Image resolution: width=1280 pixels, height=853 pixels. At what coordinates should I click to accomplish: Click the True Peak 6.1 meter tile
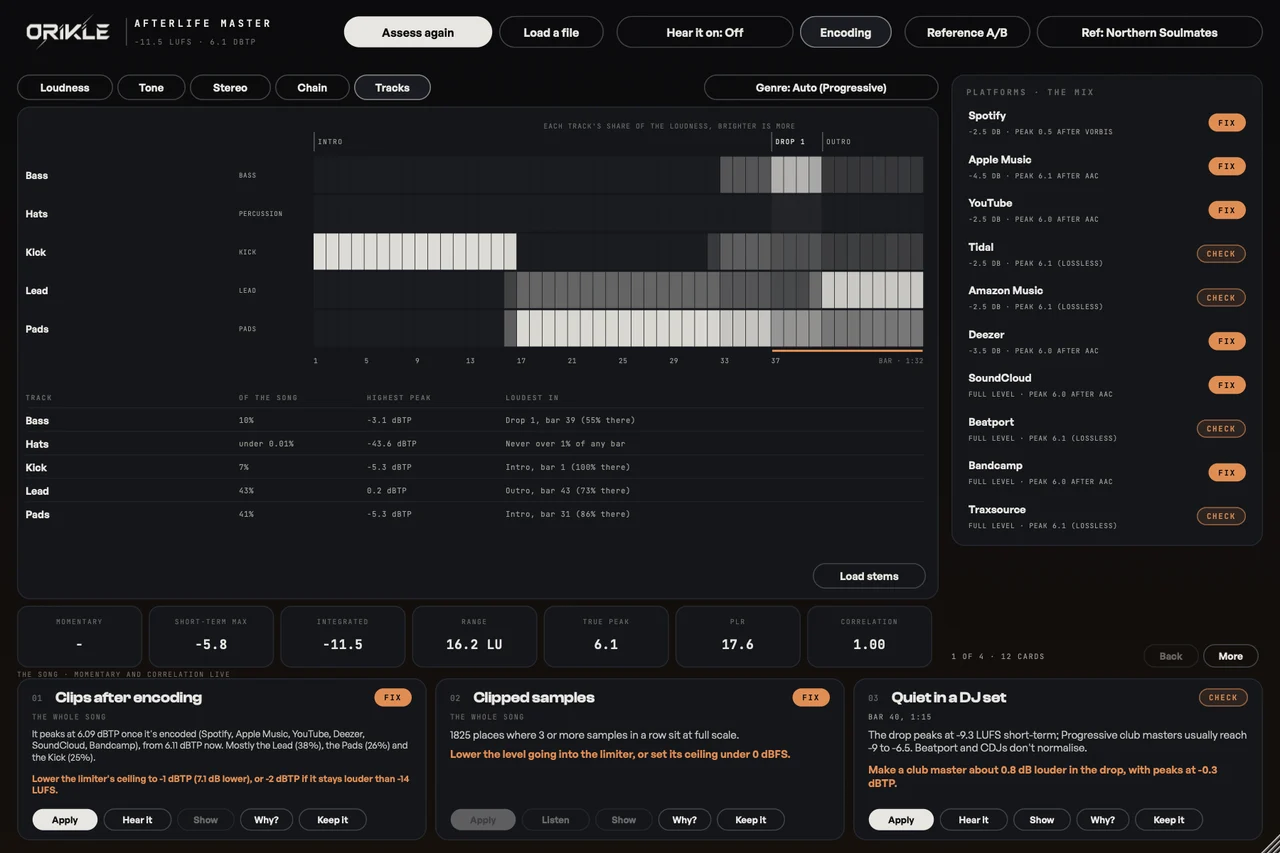click(x=606, y=636)
